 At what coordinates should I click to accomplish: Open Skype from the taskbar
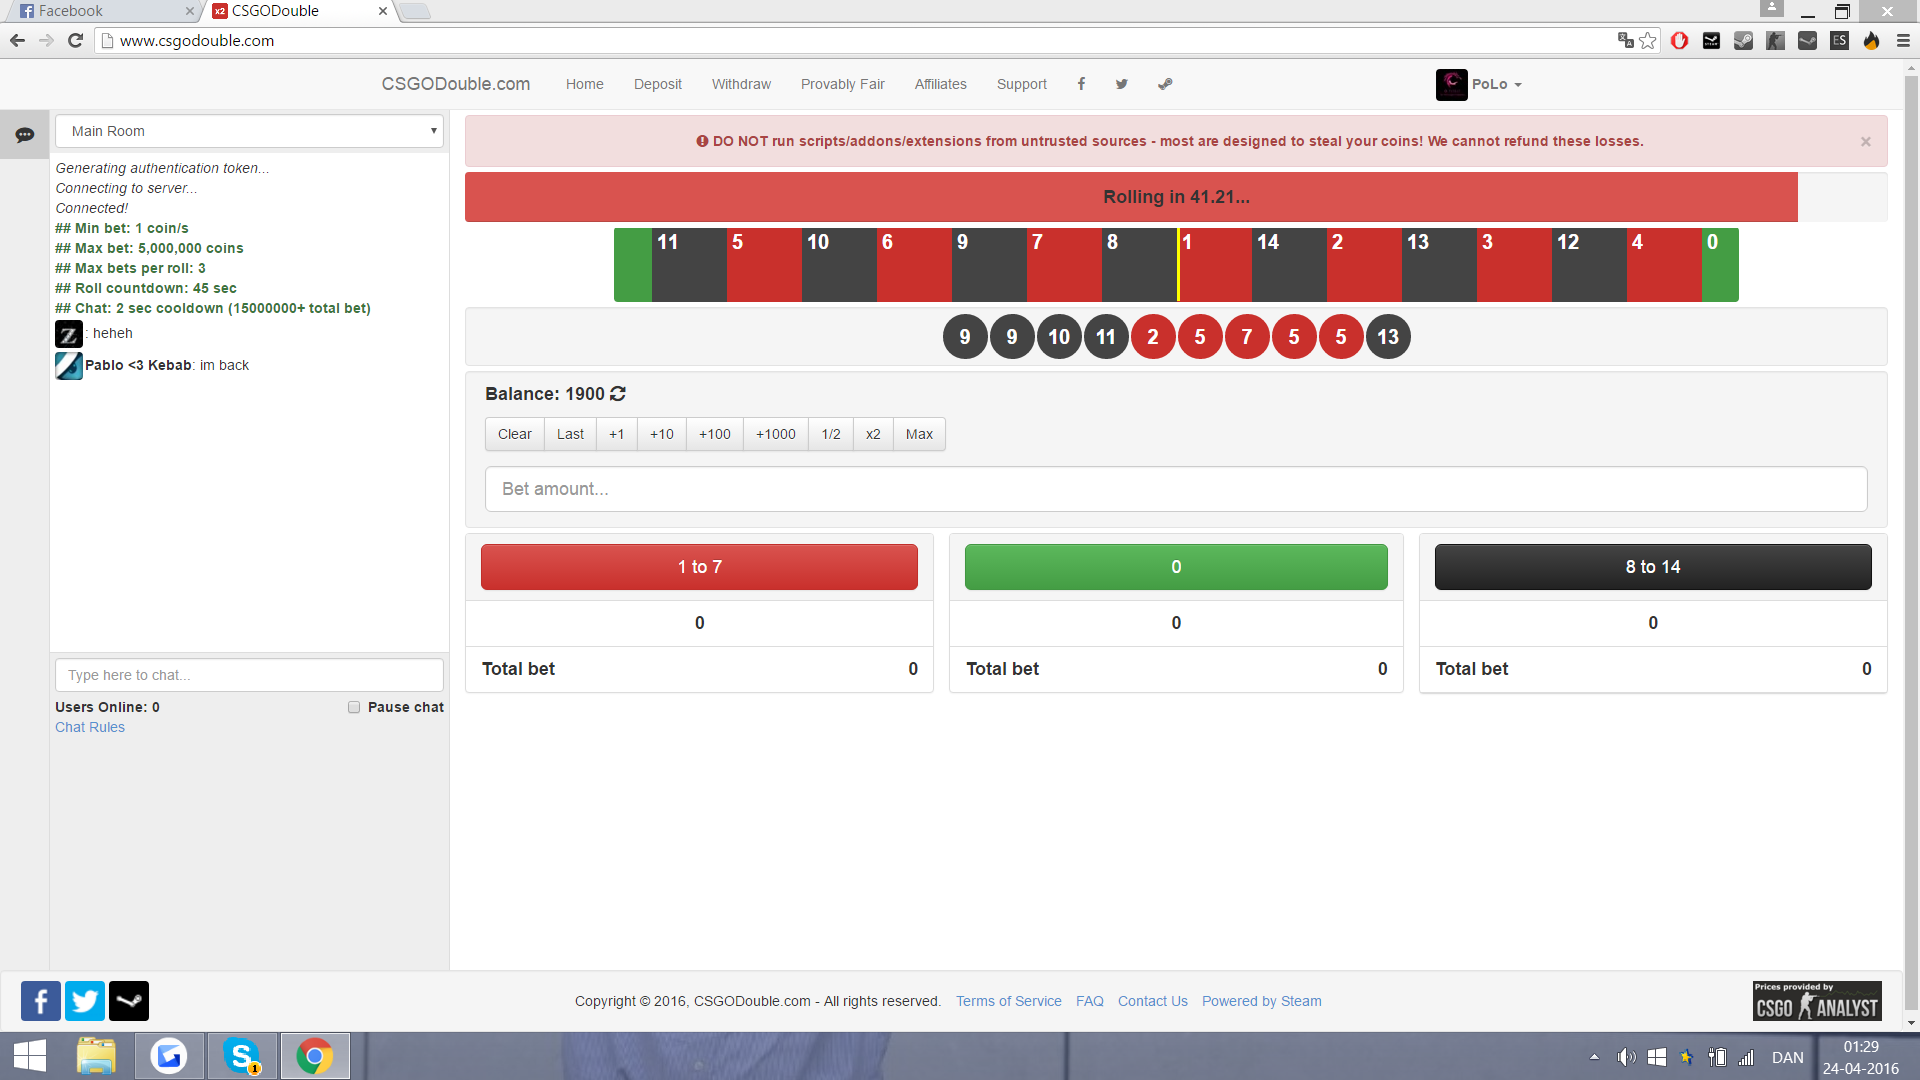point(242,1056)
